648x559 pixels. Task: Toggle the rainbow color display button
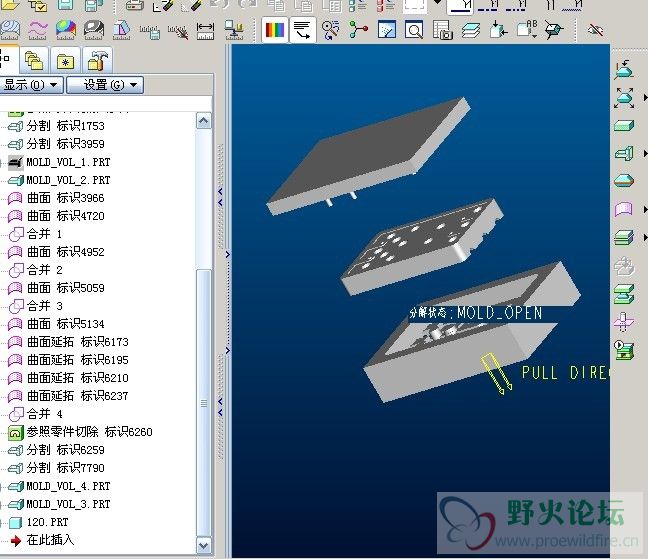point(275,30)
